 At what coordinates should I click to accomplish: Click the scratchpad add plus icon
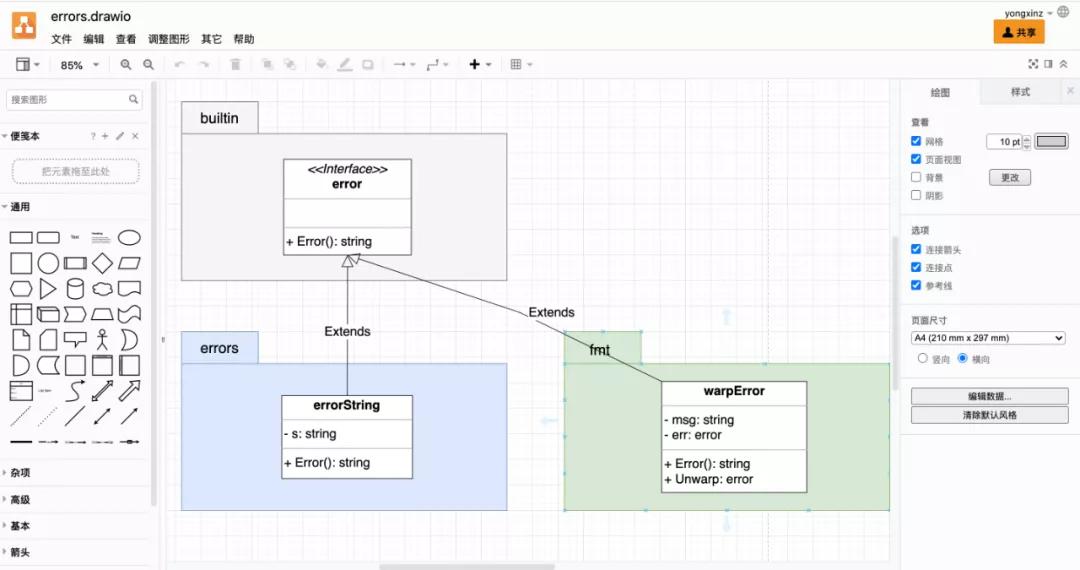click(105, 136)
